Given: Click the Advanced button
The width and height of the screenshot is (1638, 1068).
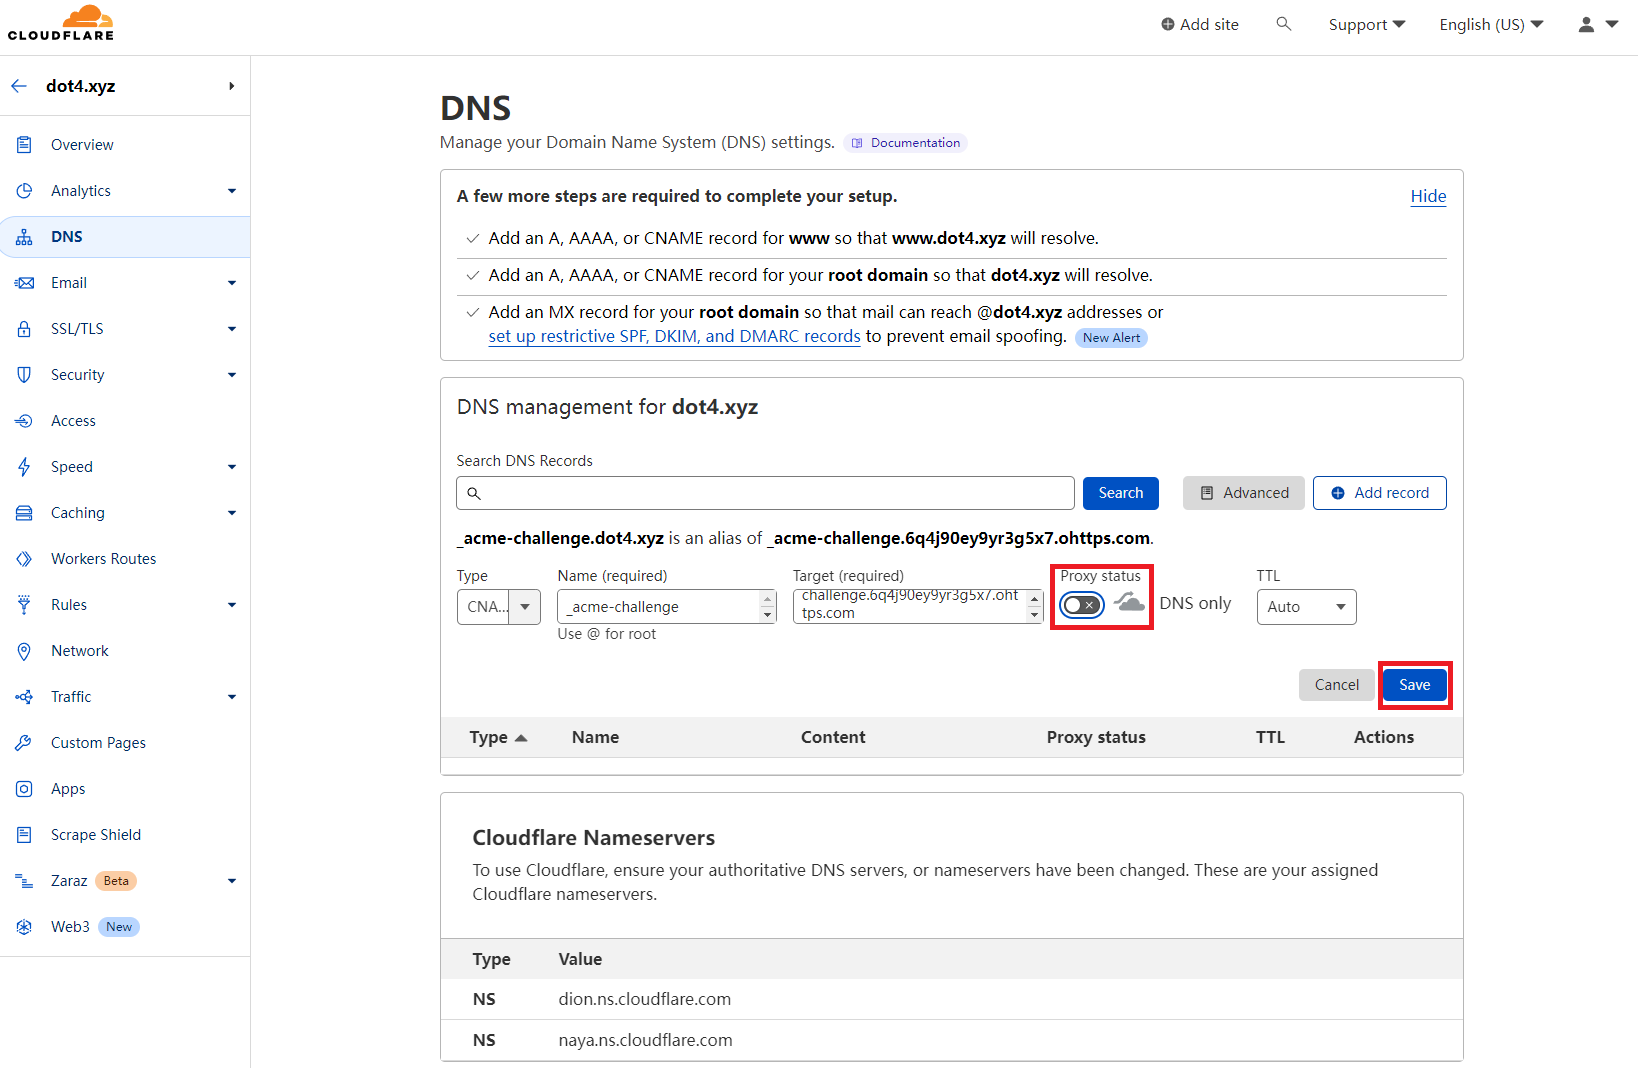Looking at the screenshot, I should point(1243,493).
